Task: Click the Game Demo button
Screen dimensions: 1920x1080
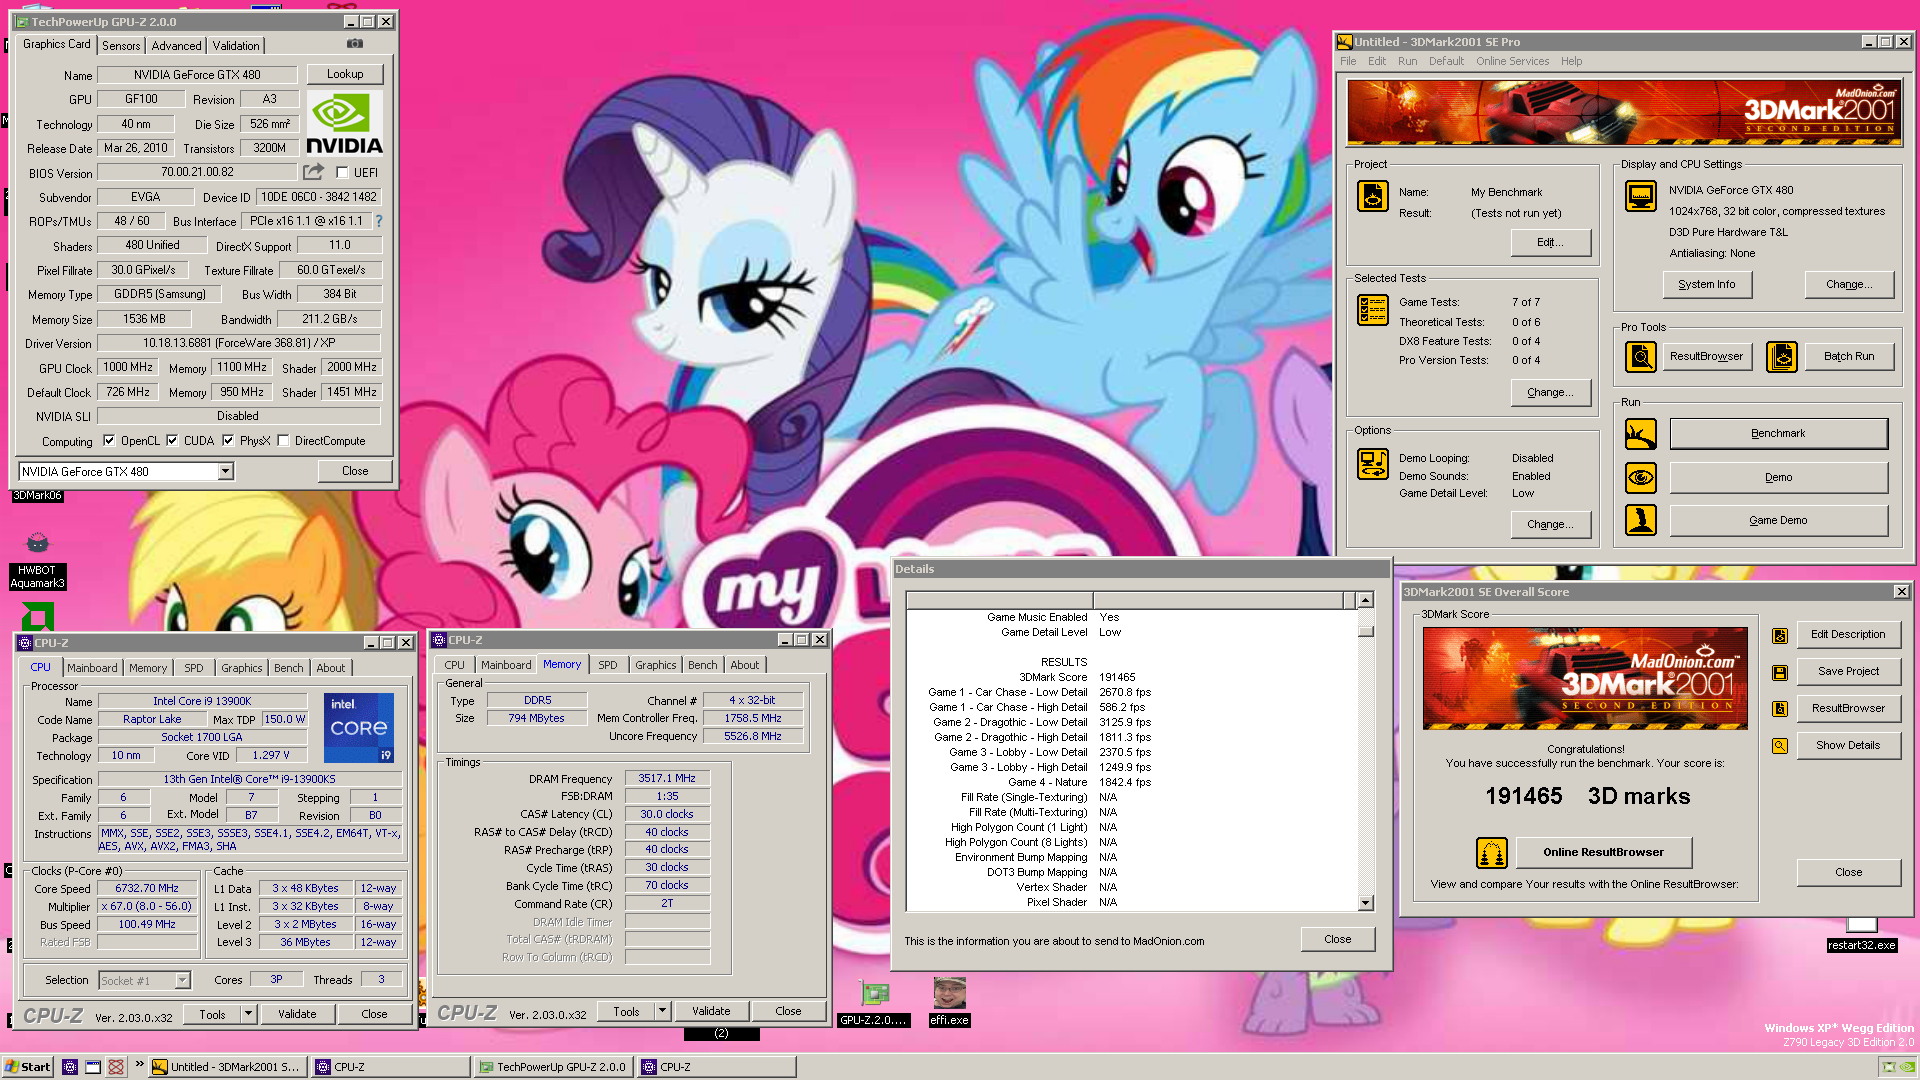Action: [x=1778, y=520]
